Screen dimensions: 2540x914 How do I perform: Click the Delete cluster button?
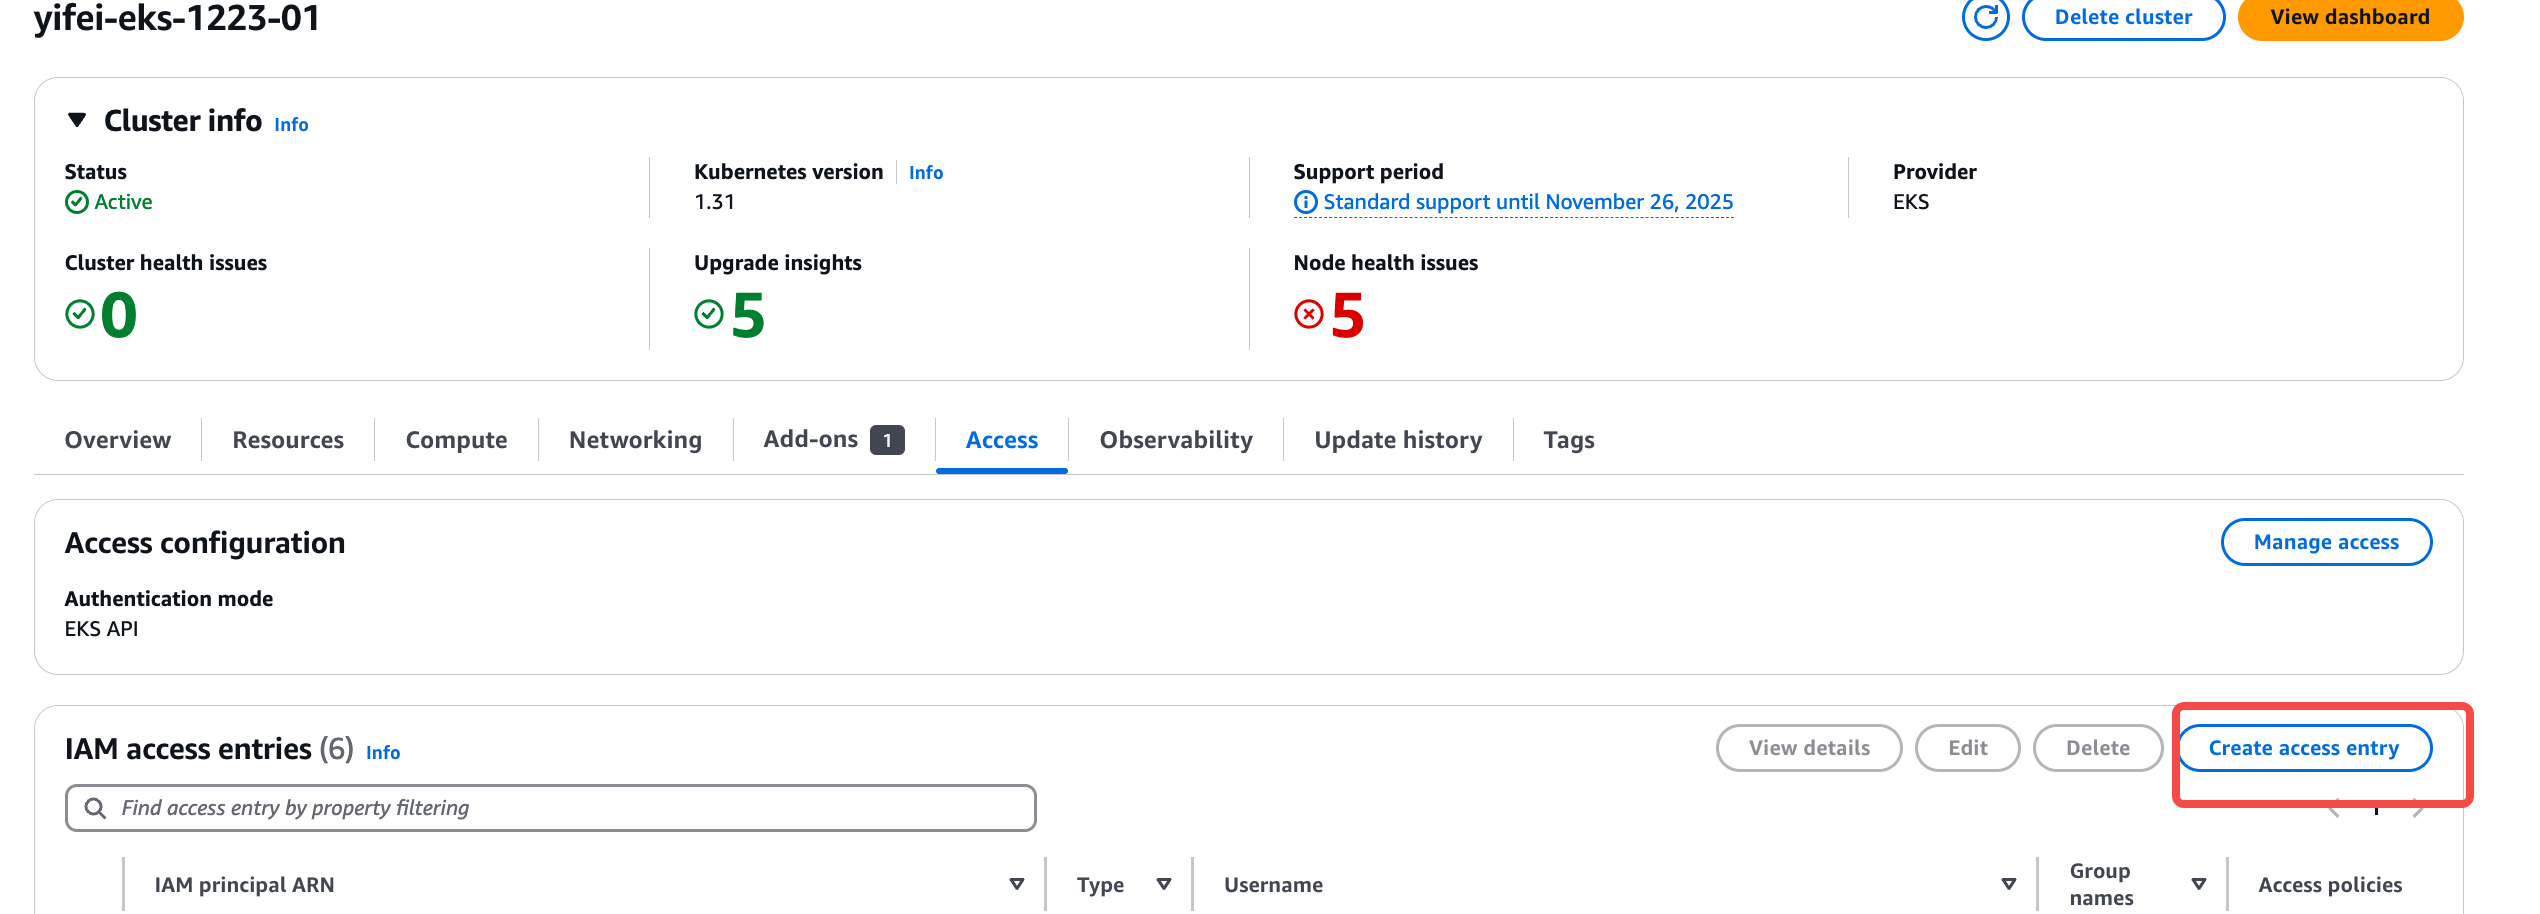[x=2123, y=17]
